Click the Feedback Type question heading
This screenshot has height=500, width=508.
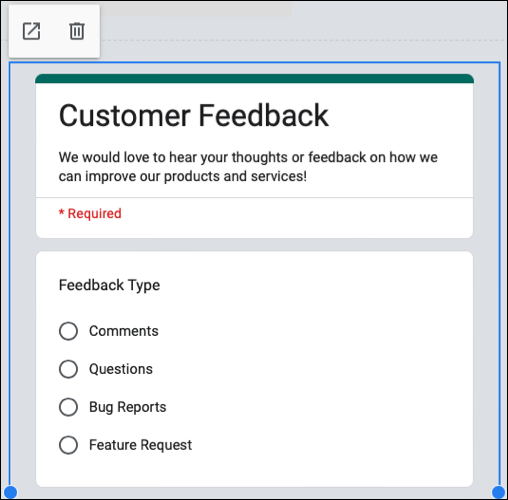point(109,285)
